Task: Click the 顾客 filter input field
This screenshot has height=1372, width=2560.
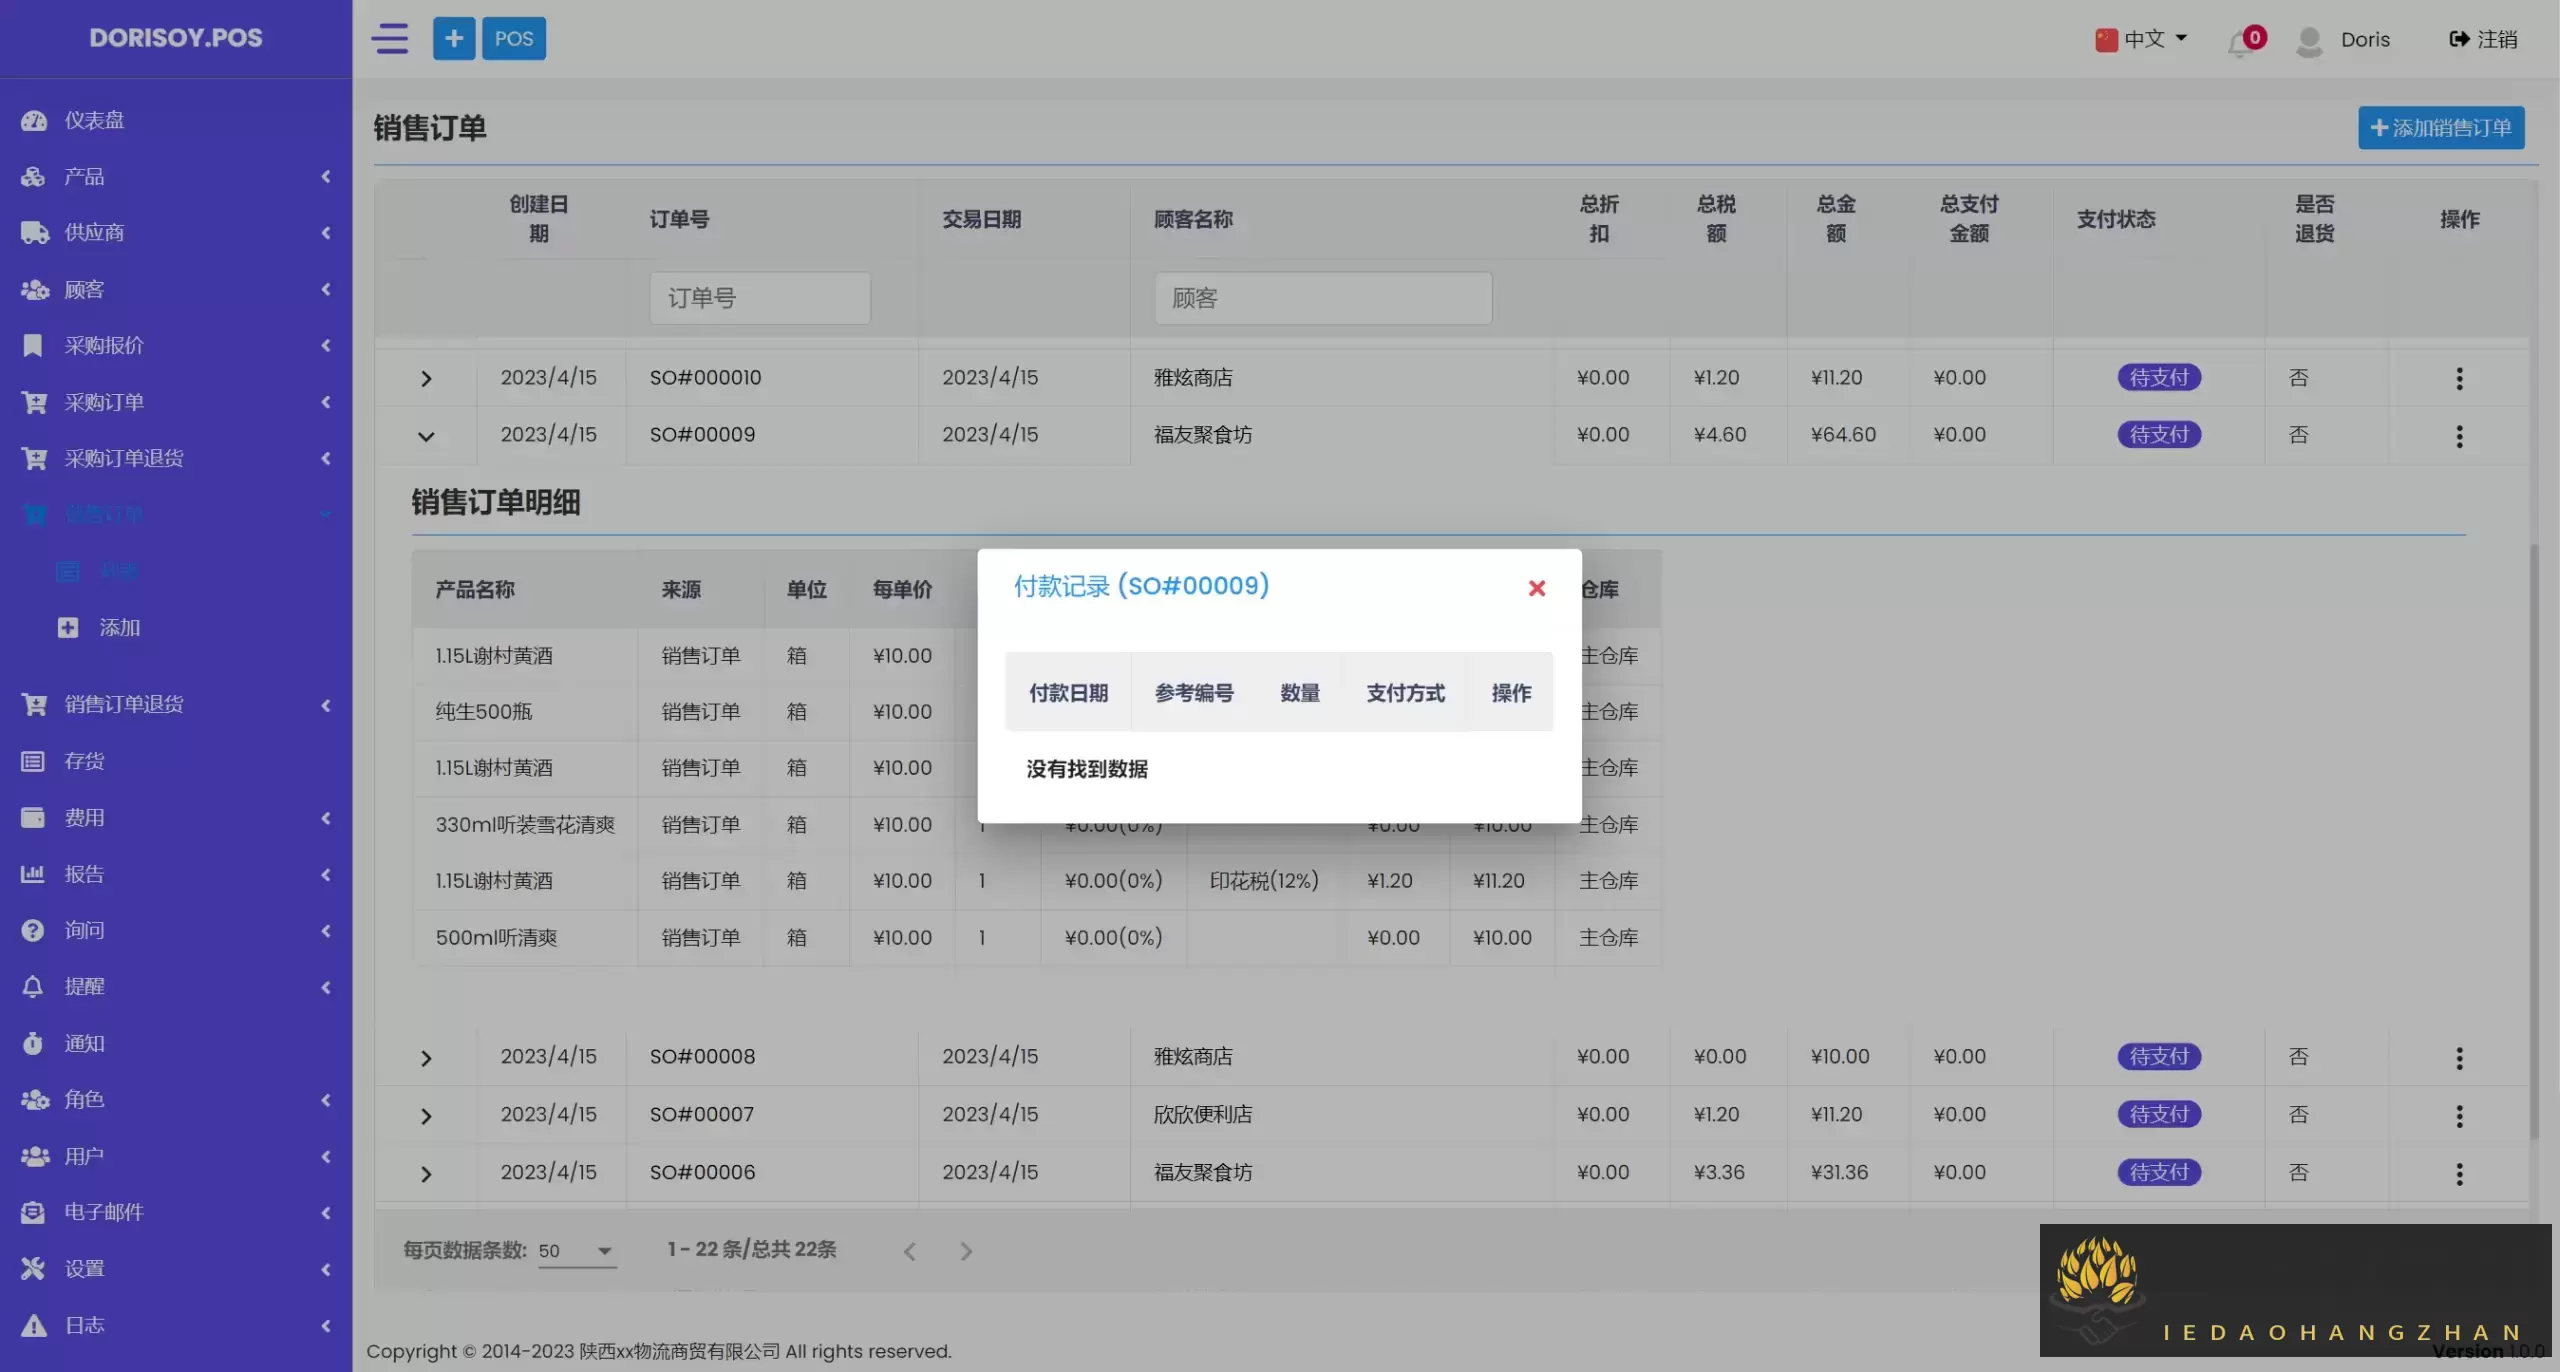Action: click(x=1323, y=298)
